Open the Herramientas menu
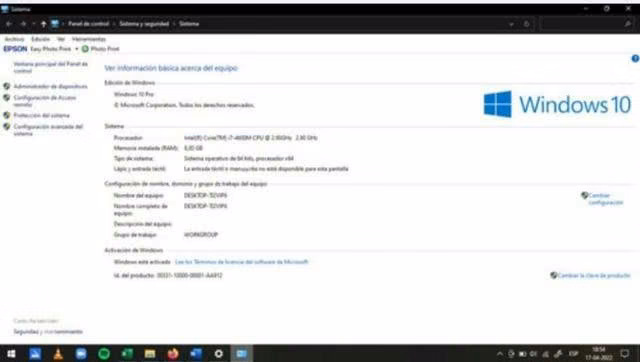Screen dimensions: 640x362 pyautogui.click(x=89, y=39)
